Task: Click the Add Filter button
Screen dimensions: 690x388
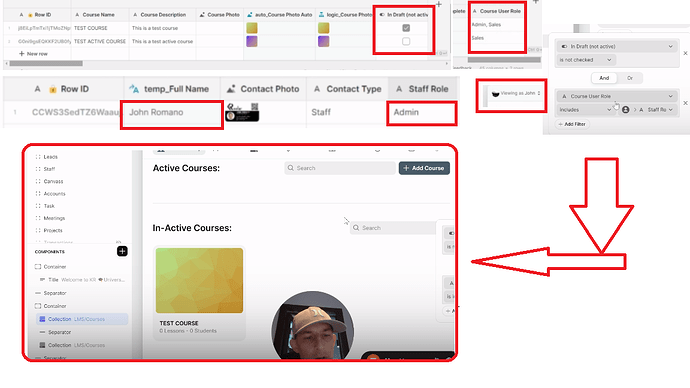Action: point(572,124)
